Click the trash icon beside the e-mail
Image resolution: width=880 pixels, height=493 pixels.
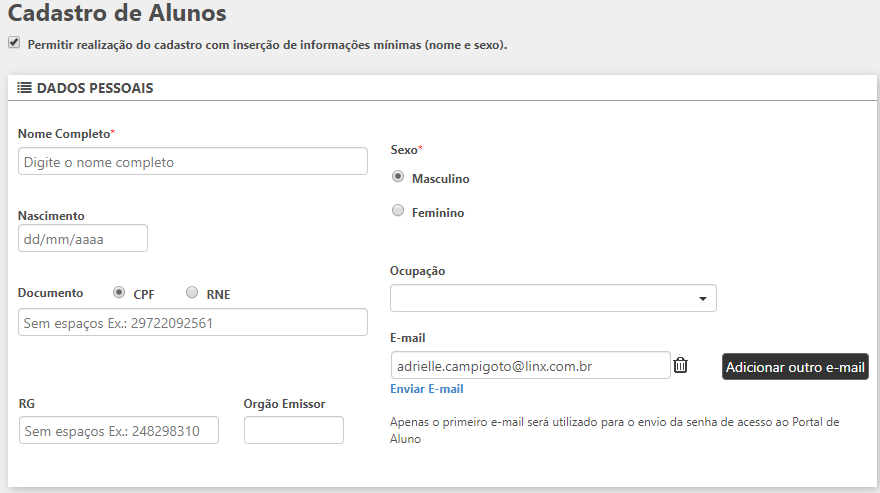click(681, 365)
